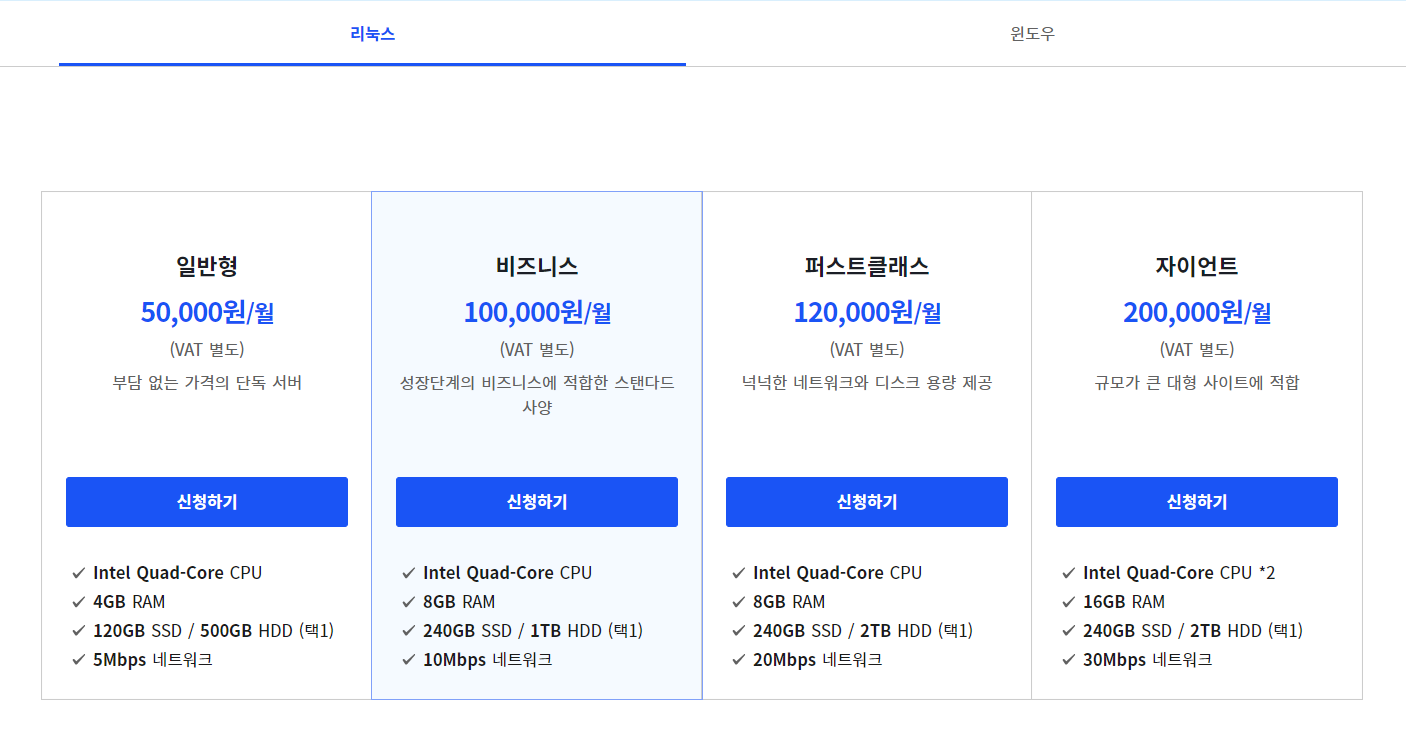
Task: Click the 200,000원/월 price on 자이언트
Action: tap(1196, 312)
